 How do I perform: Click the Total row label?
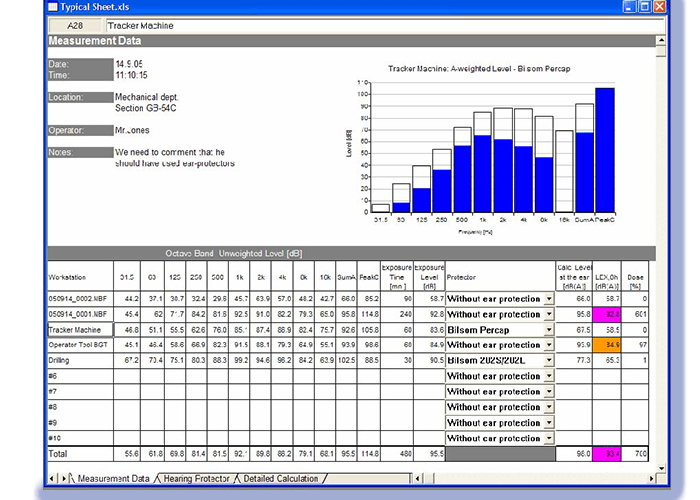pos(80,454)
